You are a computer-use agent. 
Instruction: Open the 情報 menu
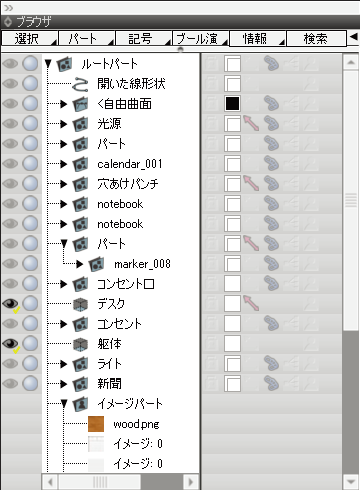point(258,38)
